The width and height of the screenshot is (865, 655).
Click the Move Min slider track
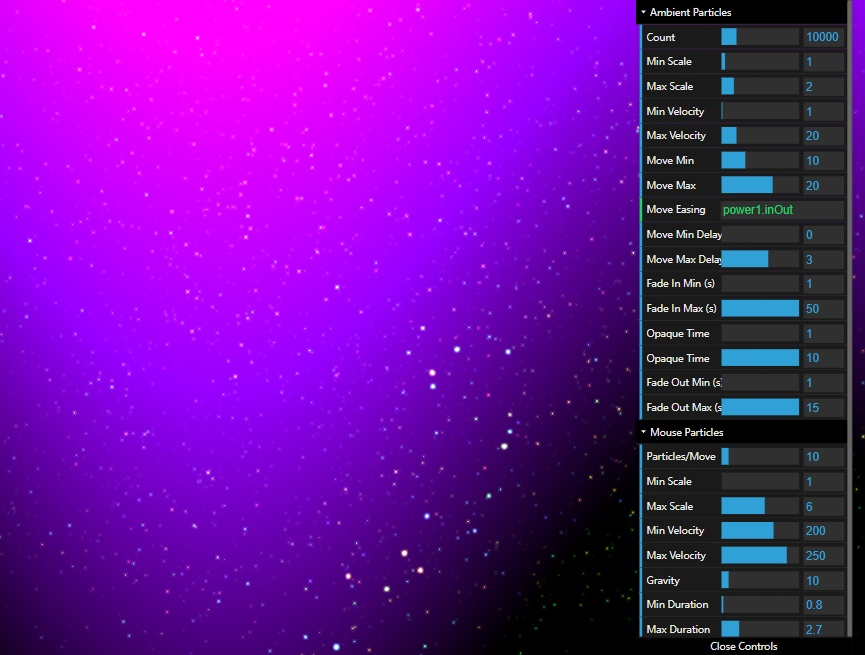pyautogui.click(x=760, y=161)
